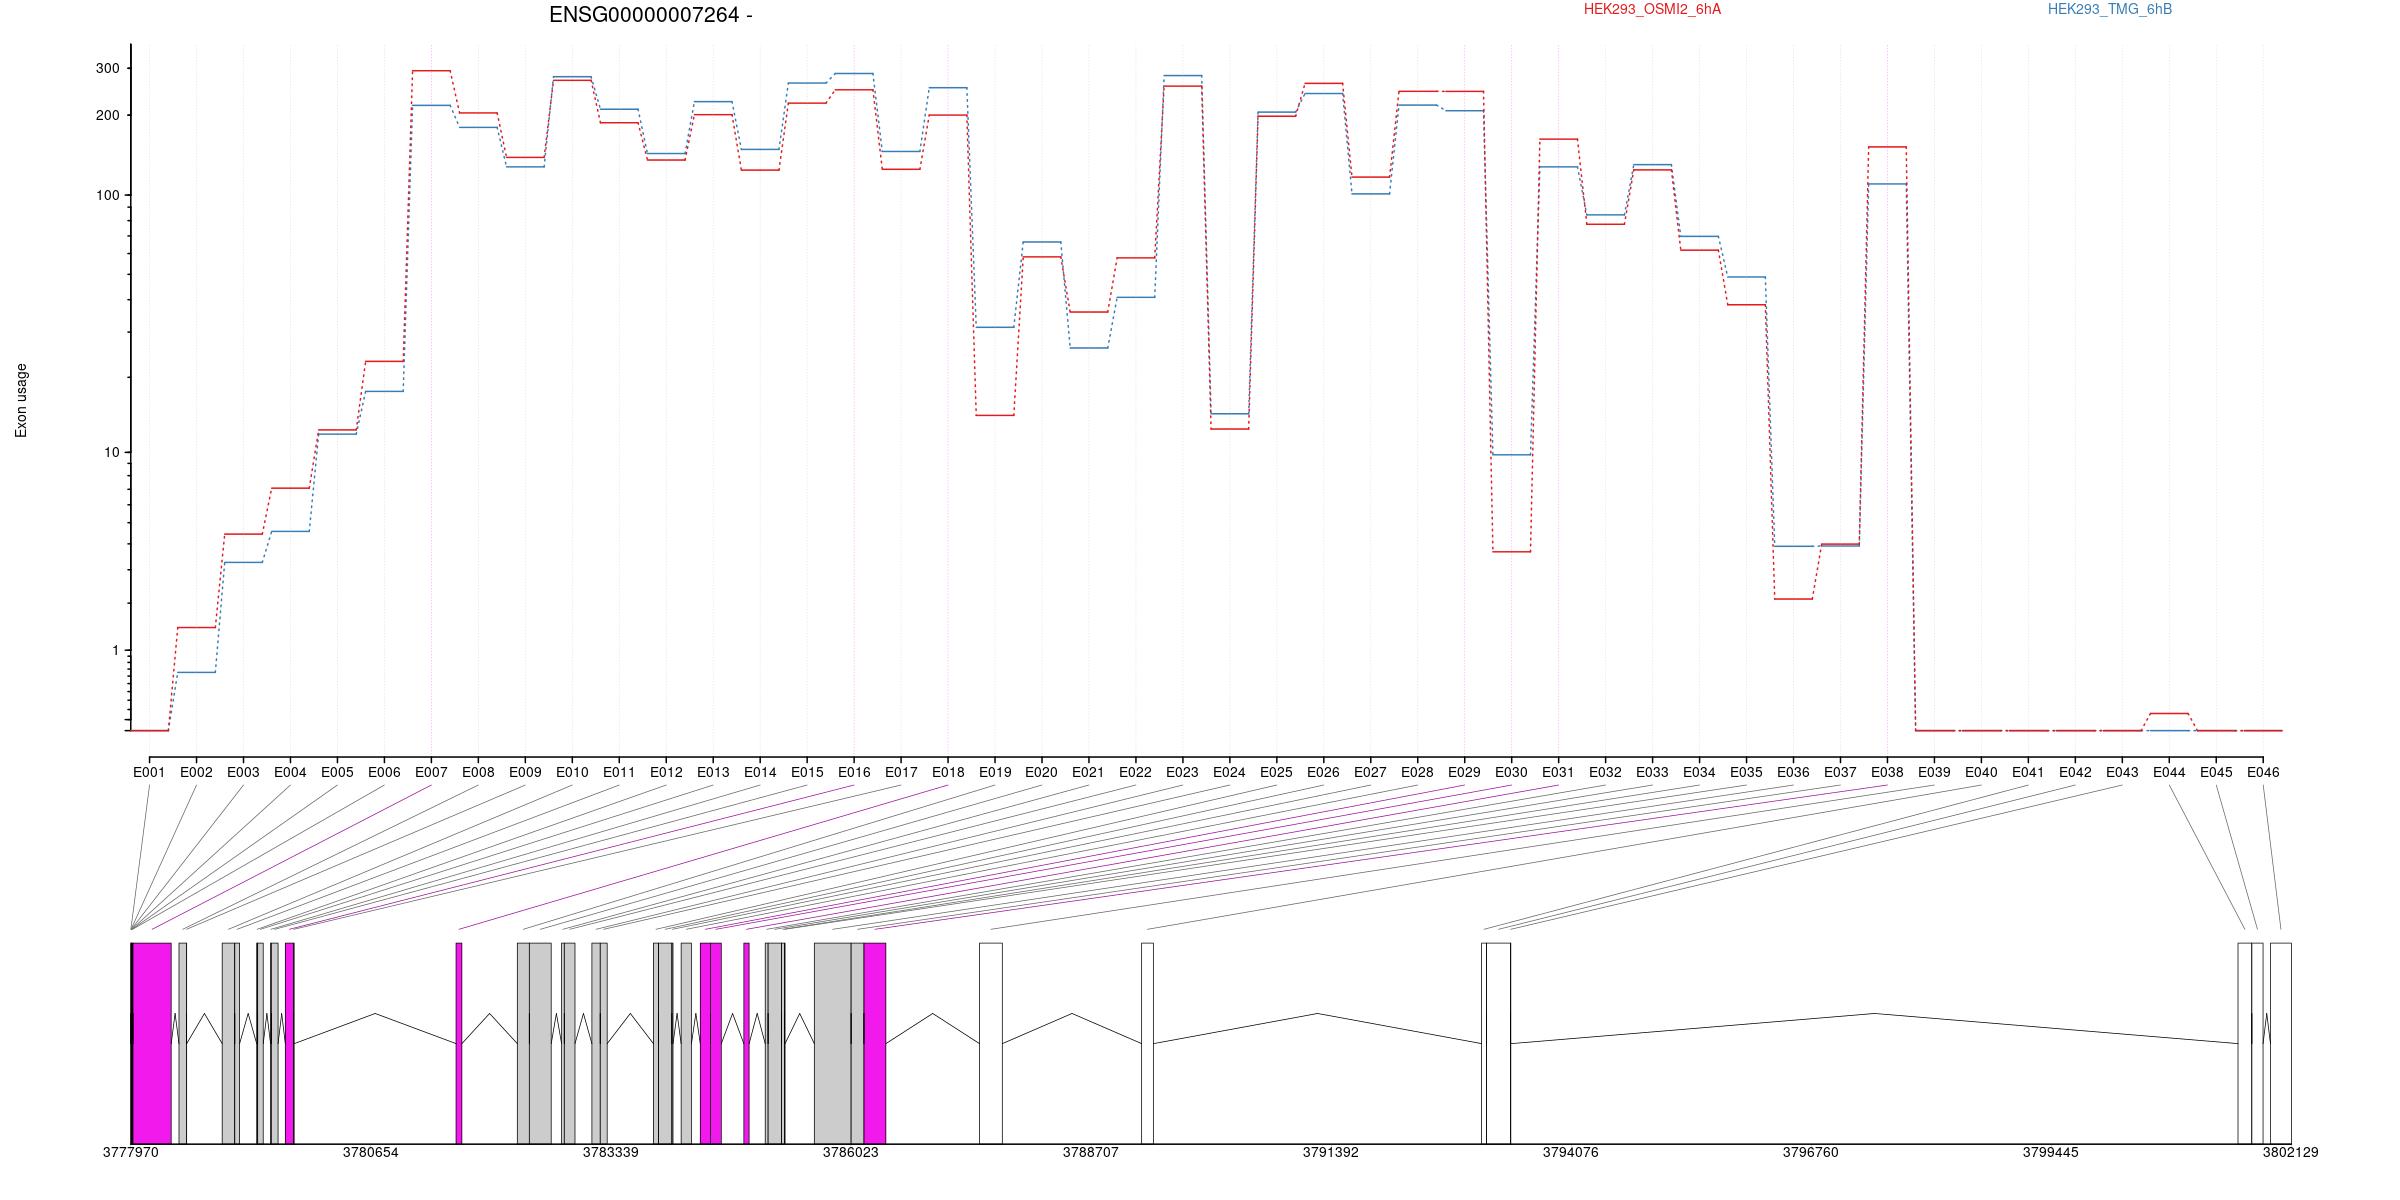Click the Exon usage axis title
The height and width of the screenshot is (1200, 2400).
(x=21, y=400)
